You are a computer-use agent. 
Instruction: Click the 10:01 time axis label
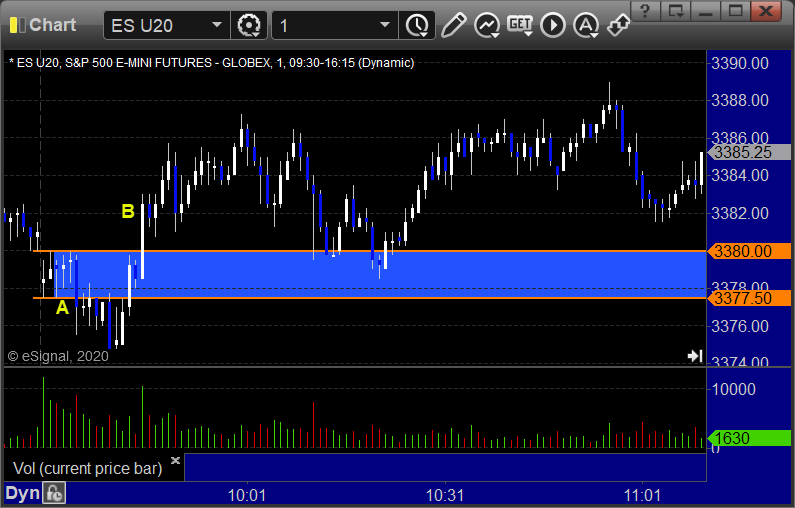pyautogui.click(x=247, y=495)
